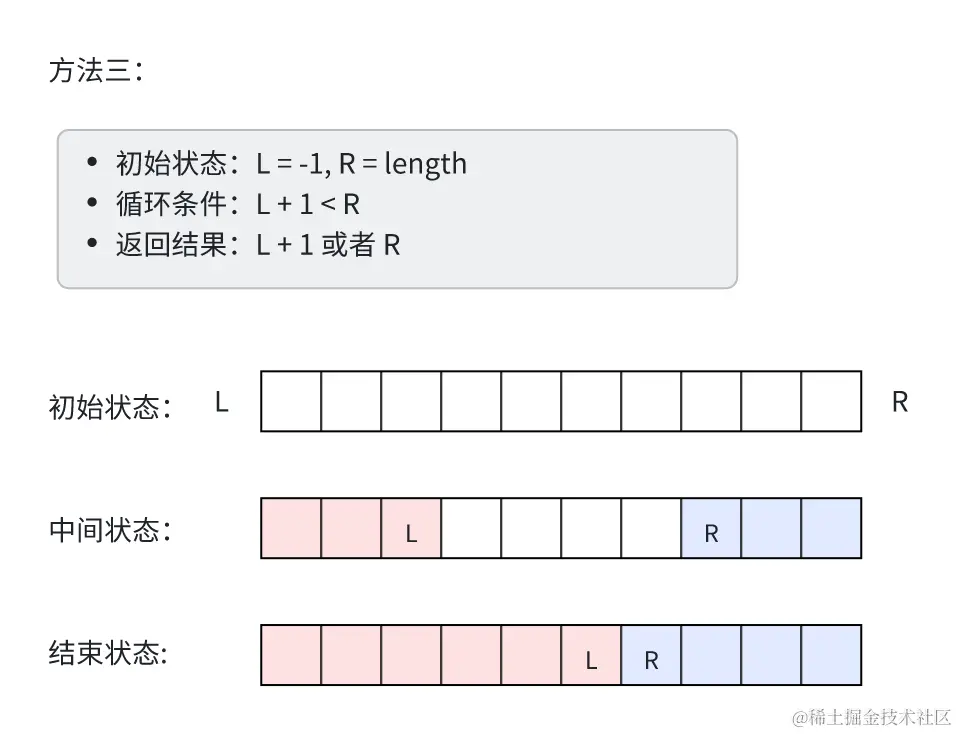Screen dimensions: 958x734
Task: Click the blue cell labeled R in middle row
Action: [711, 528]
